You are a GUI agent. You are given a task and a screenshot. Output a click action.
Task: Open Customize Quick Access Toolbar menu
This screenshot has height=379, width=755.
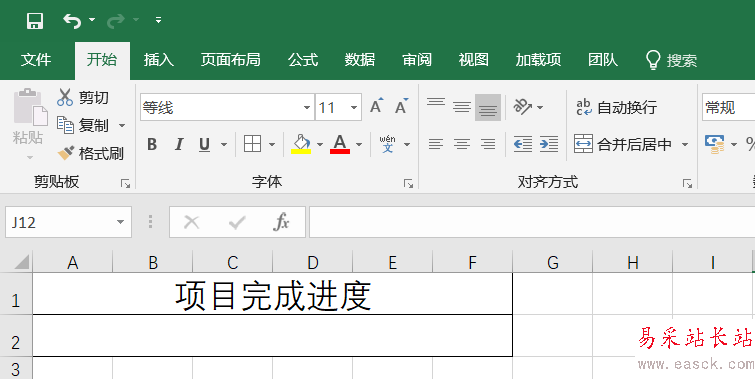point(158,20)
